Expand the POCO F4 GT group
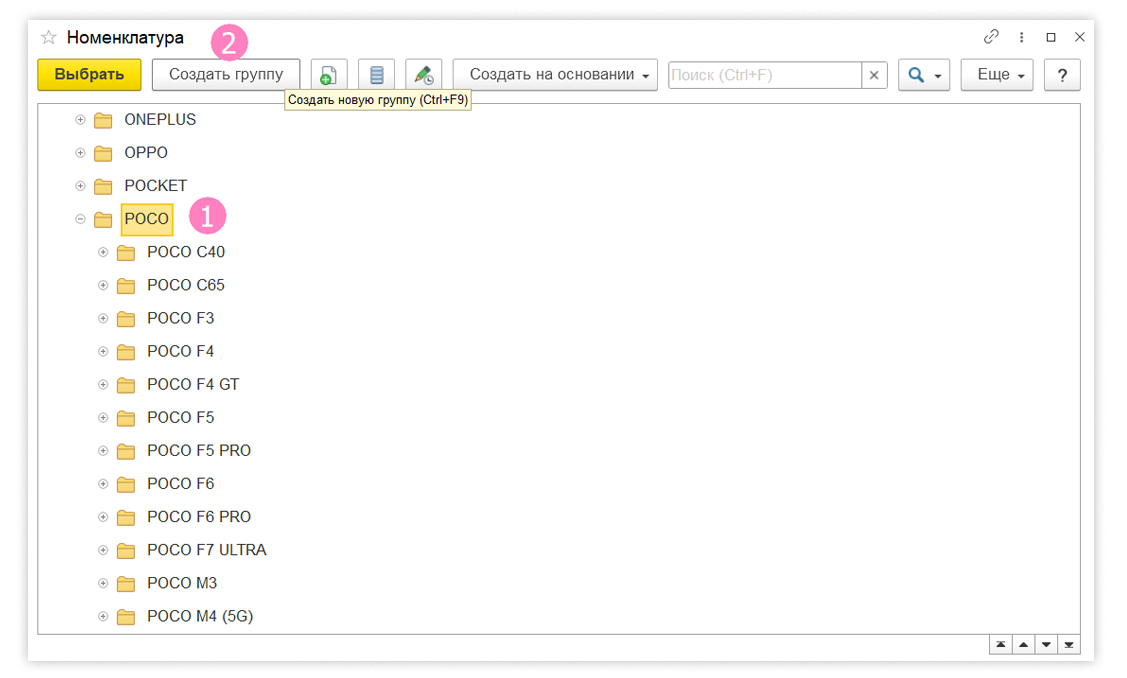The image size is (1127, 678). coord(103,384)
